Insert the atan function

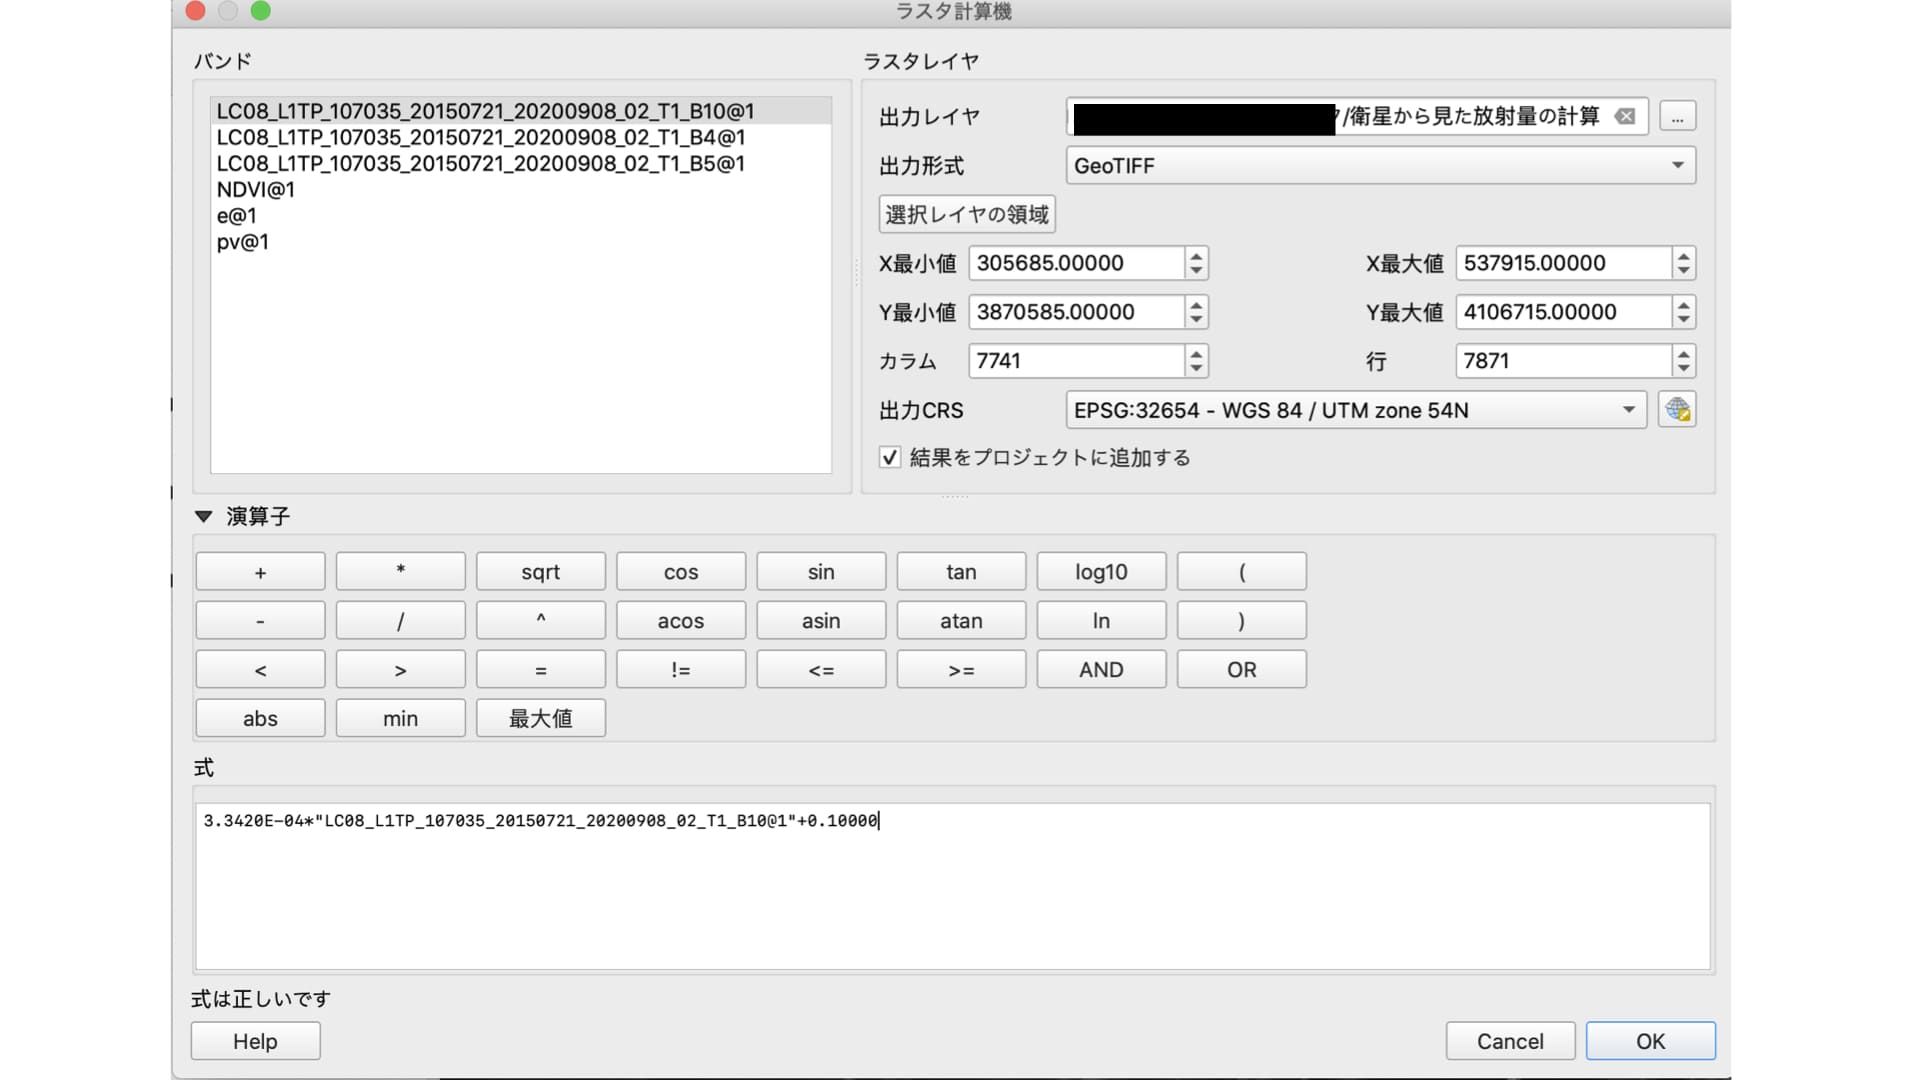(x=961, y=621)
